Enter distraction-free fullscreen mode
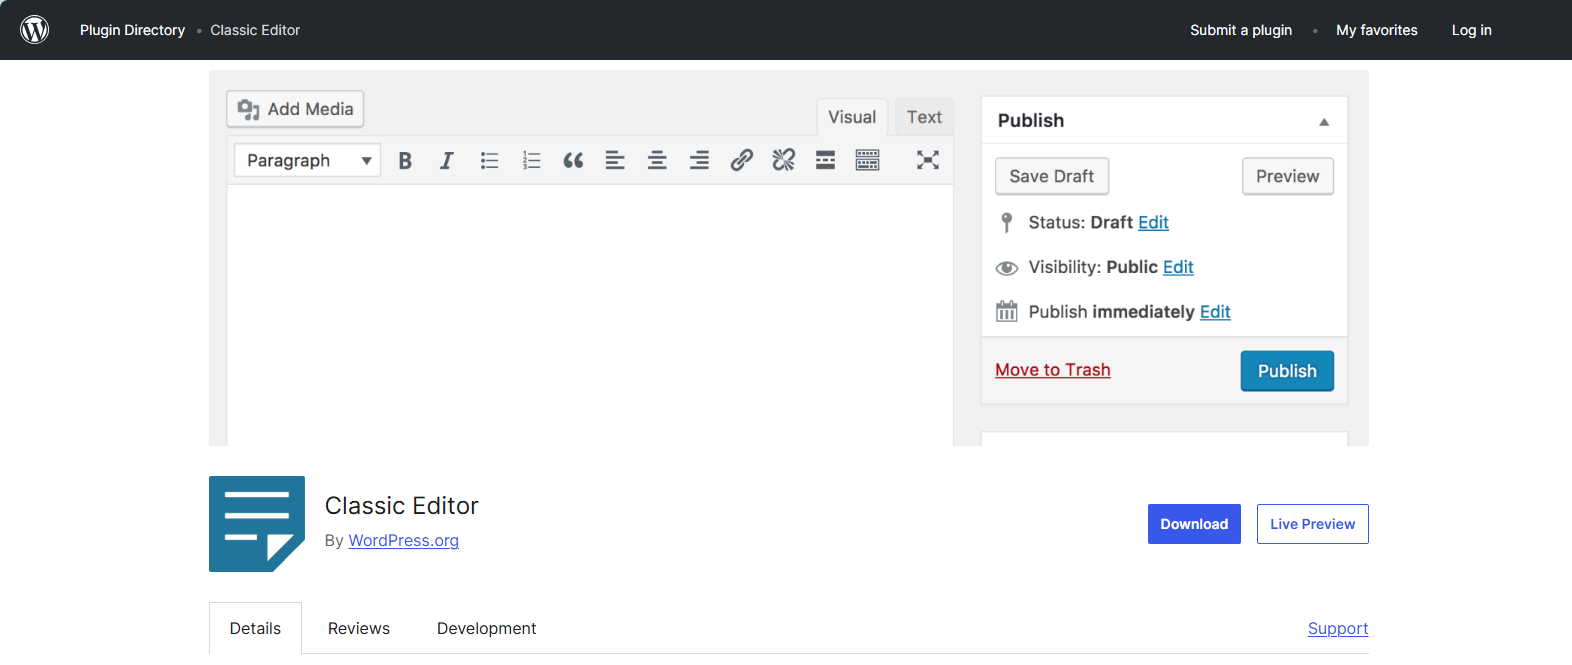 click(x=928, y=160)
